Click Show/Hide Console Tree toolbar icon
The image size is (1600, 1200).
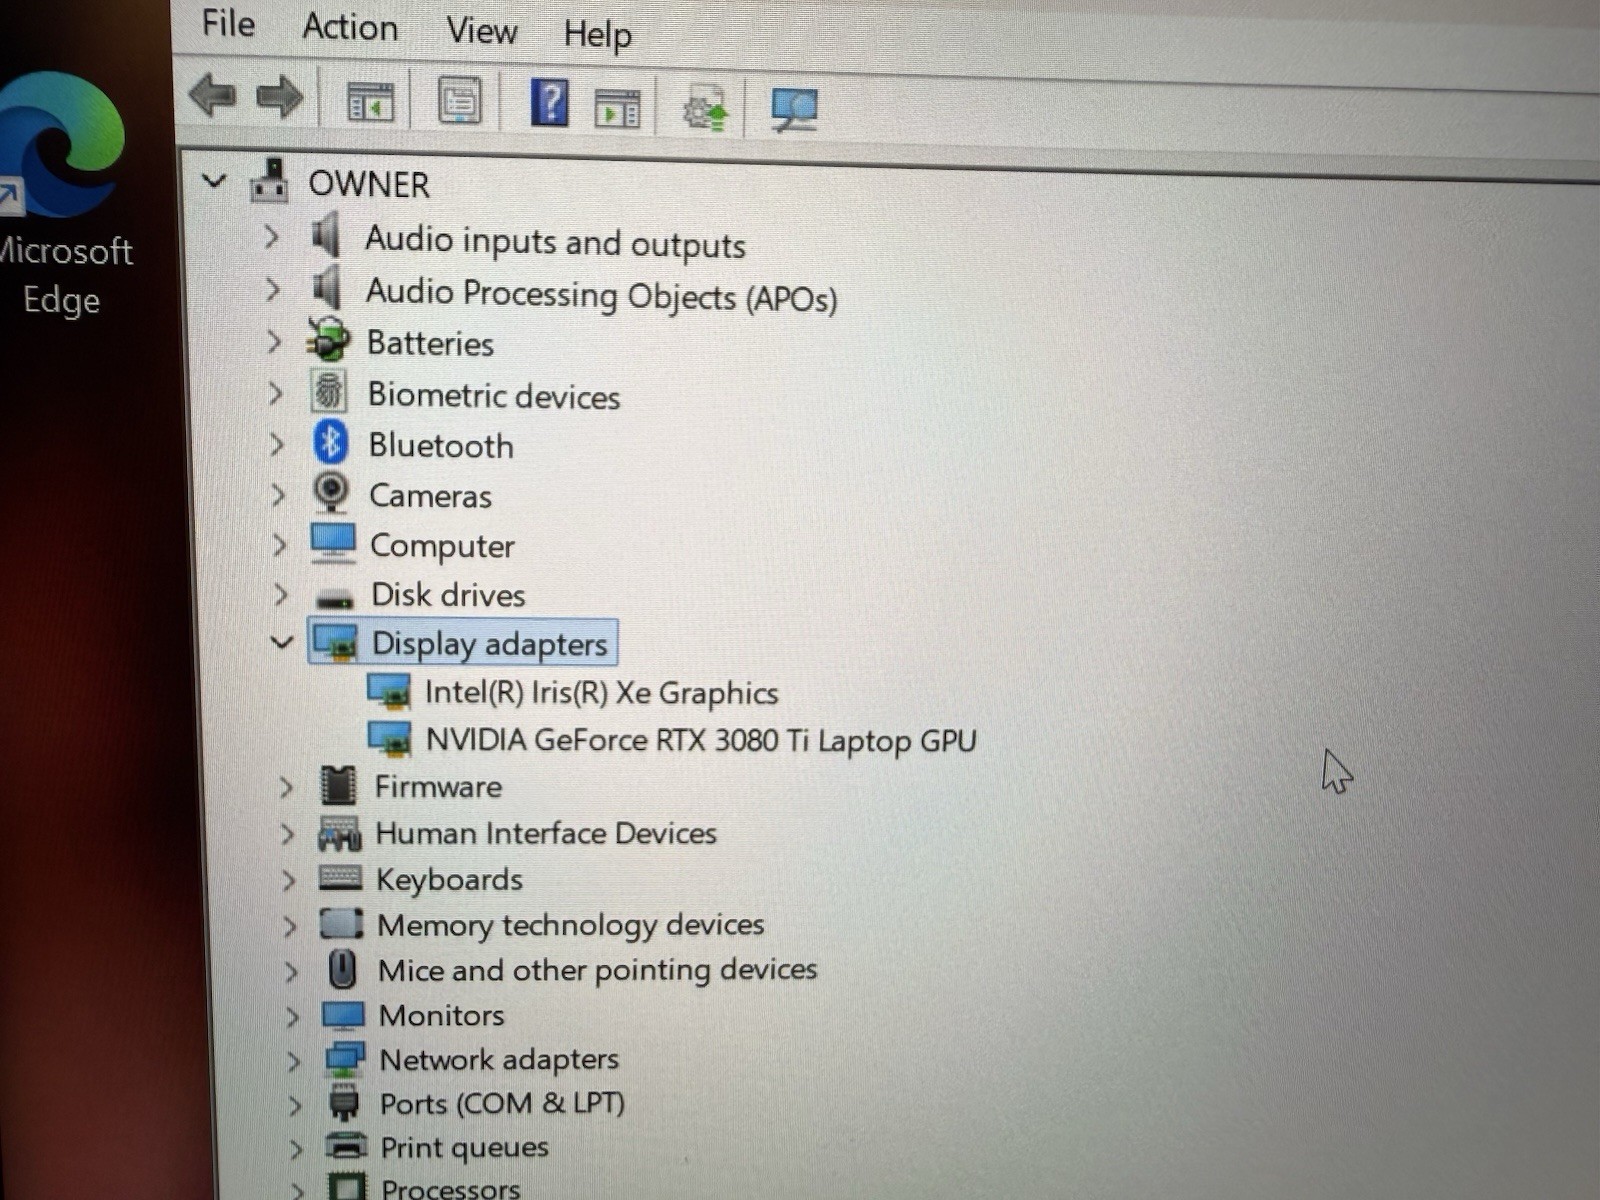(x=370, y=102)
